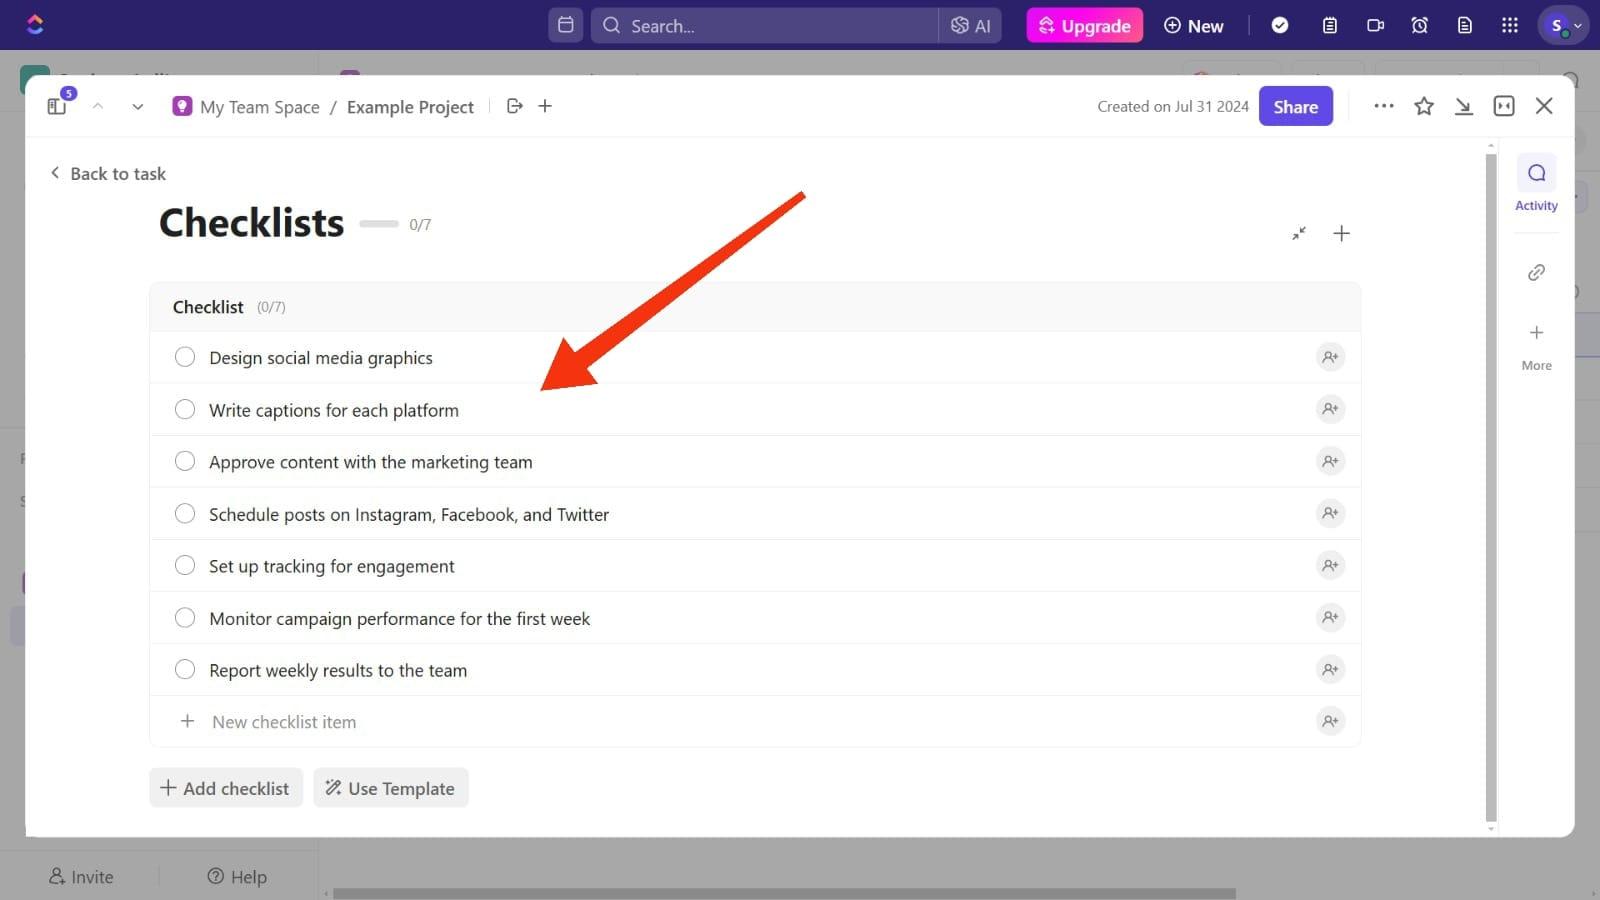Open the user avatar S dropdown

(1563, 25)
